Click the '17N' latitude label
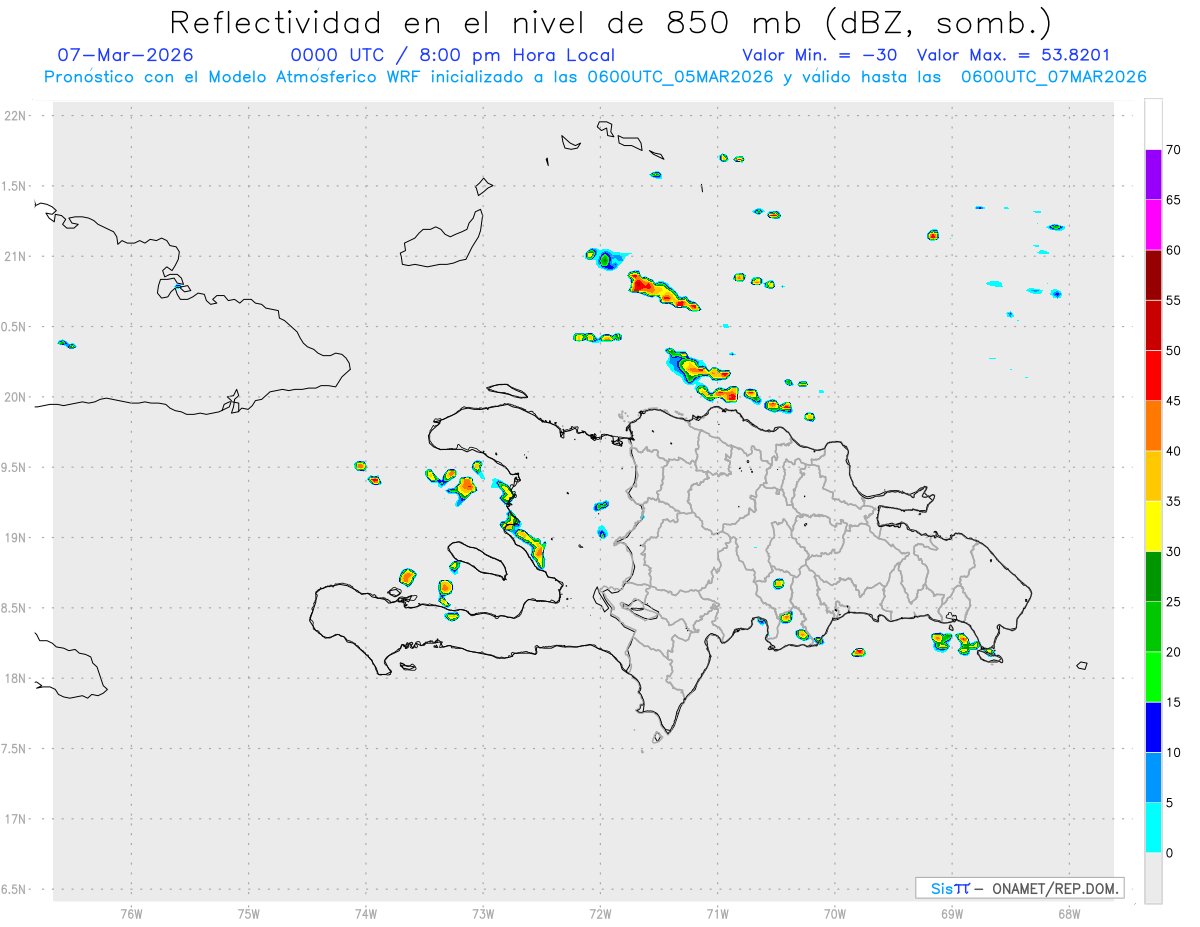The width and height of the screenshot is (1200, 927). 17,819
